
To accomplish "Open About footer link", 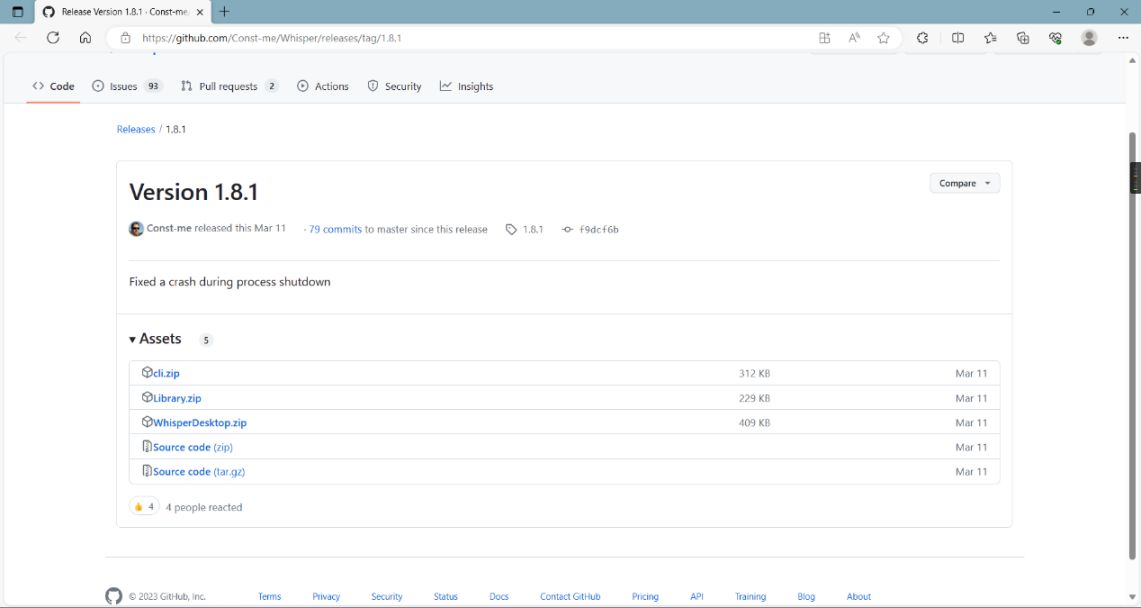I will (x=859, y=596).
